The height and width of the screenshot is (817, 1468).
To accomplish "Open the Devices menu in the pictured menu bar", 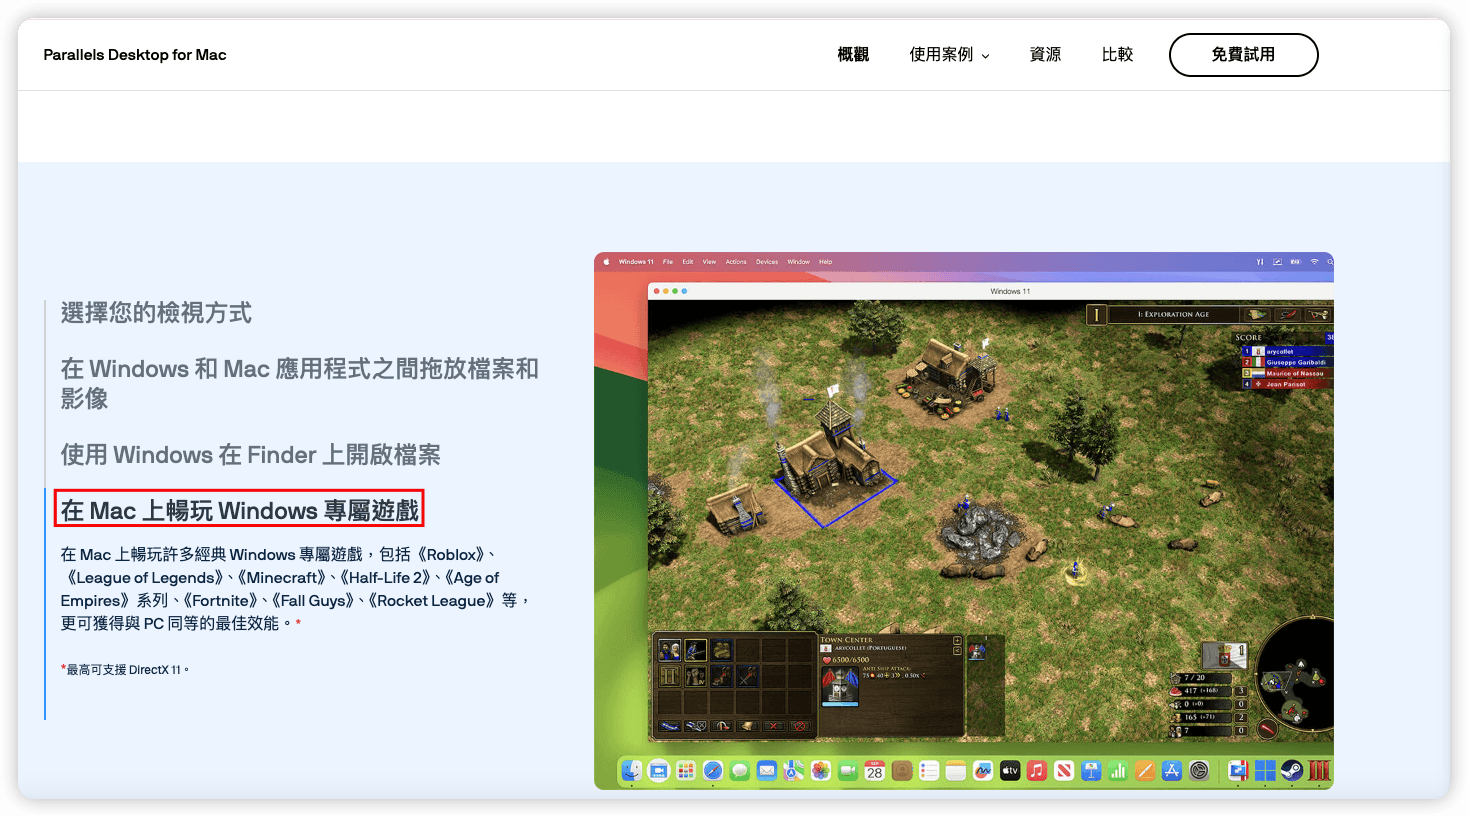I will 767,262.
